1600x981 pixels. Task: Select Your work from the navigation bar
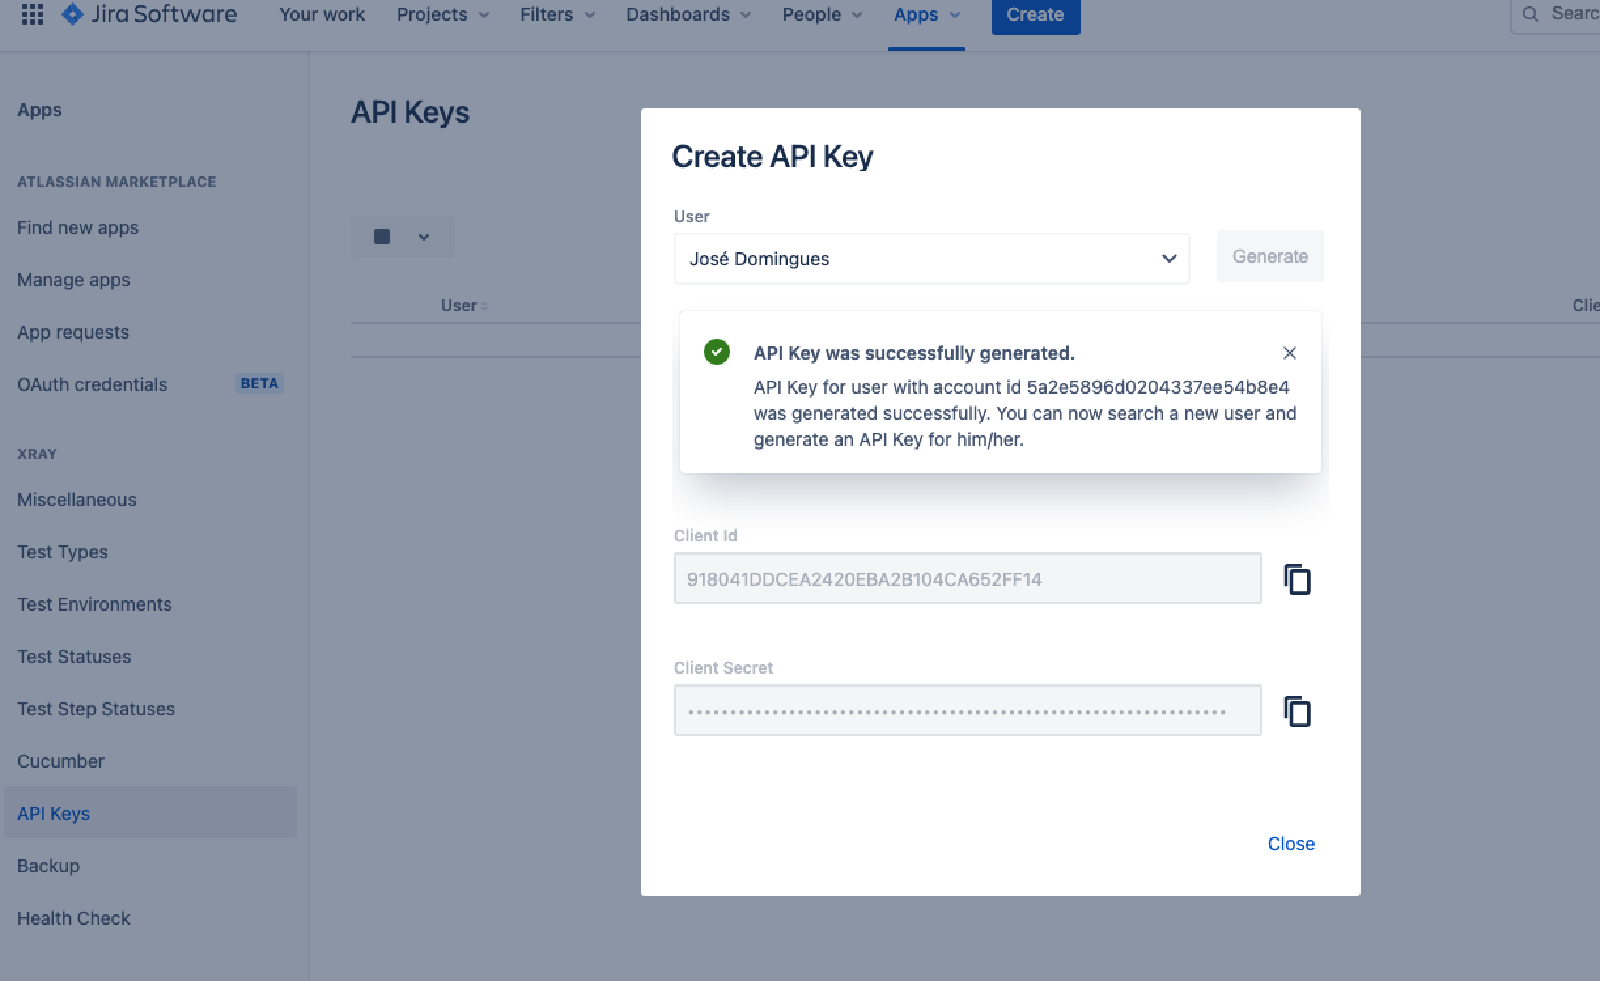[321, 14]
